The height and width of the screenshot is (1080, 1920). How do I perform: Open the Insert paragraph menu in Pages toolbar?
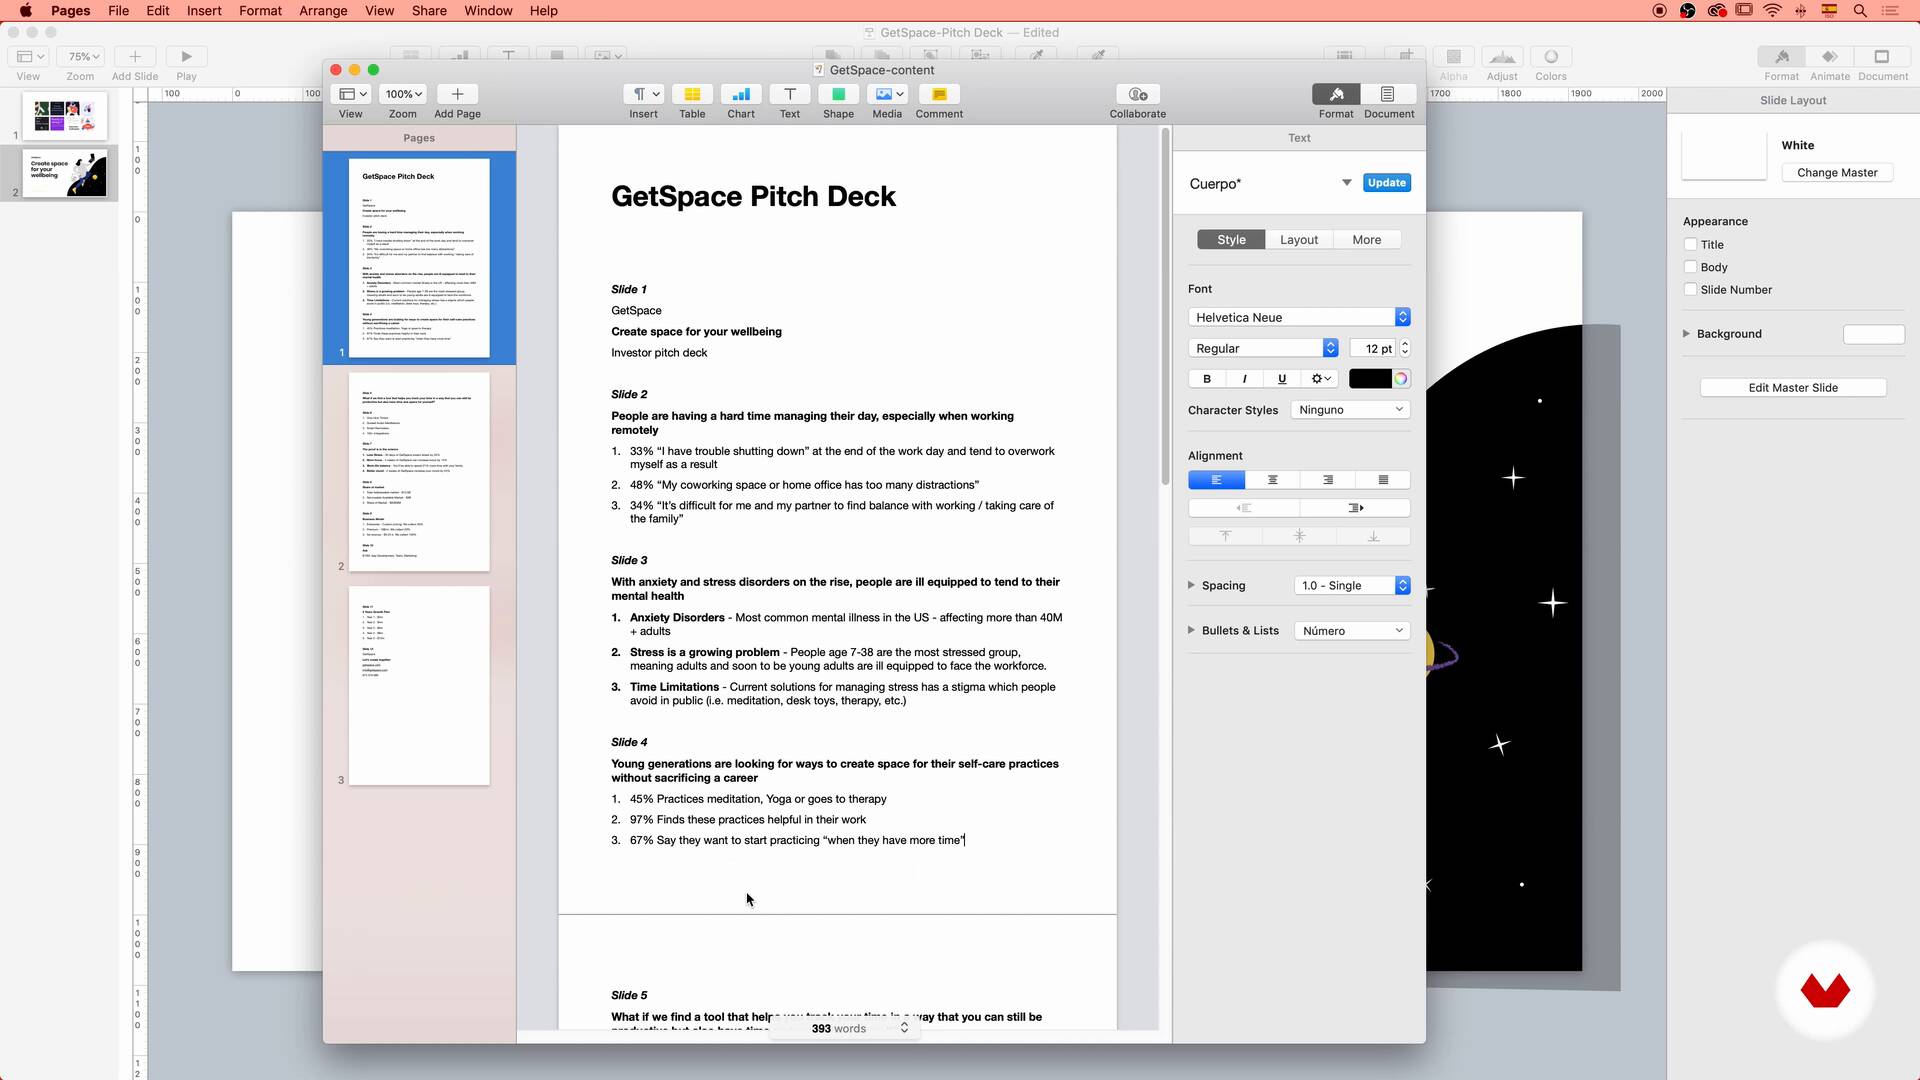coord(643,94)
